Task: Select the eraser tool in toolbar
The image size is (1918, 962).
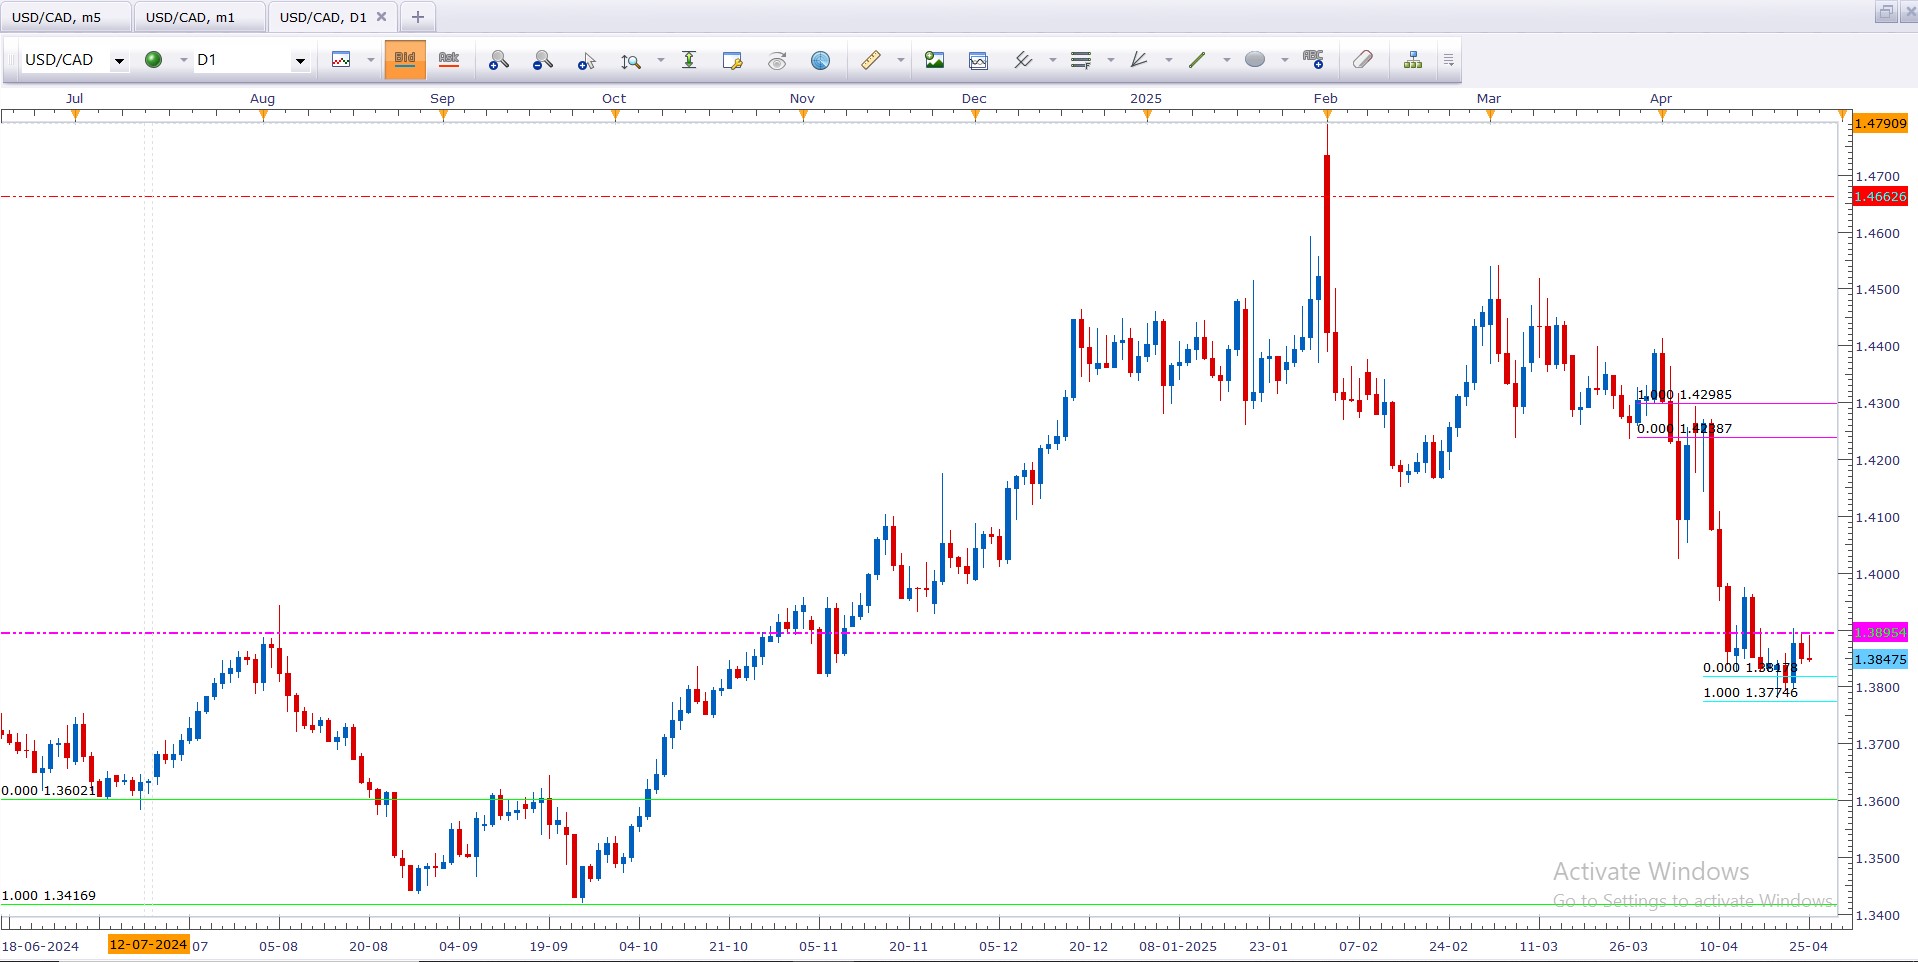Action: pyautogui.click(x=1362, y=60)
